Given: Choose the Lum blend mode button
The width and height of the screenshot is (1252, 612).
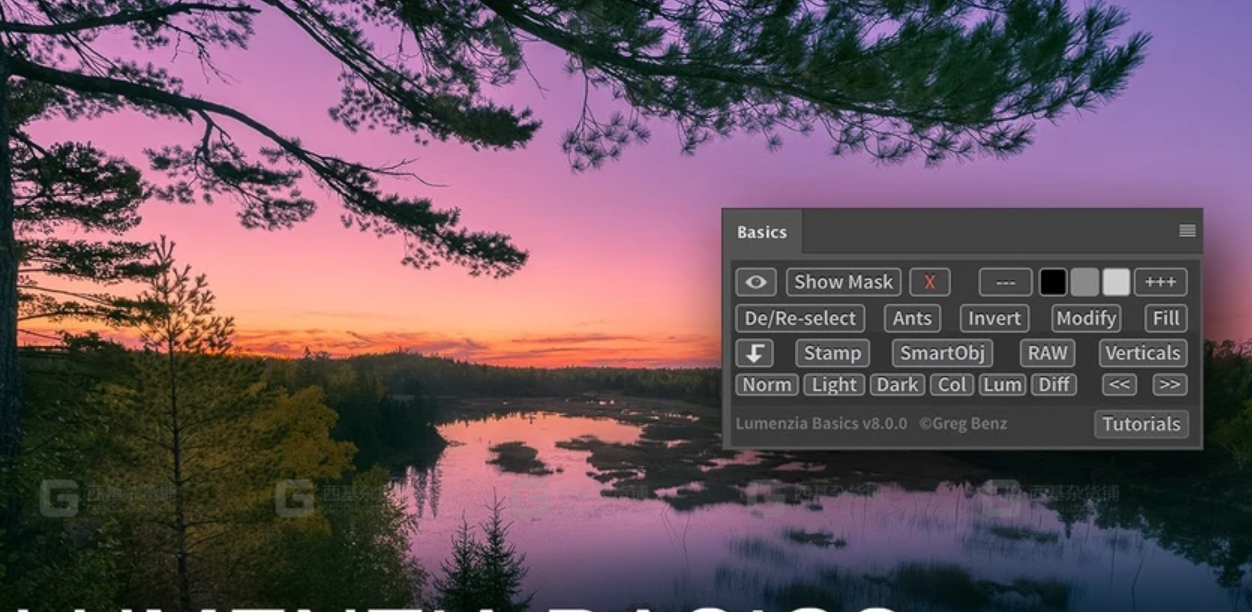Looking at the screenshot, I should (x=1002, y=385).
